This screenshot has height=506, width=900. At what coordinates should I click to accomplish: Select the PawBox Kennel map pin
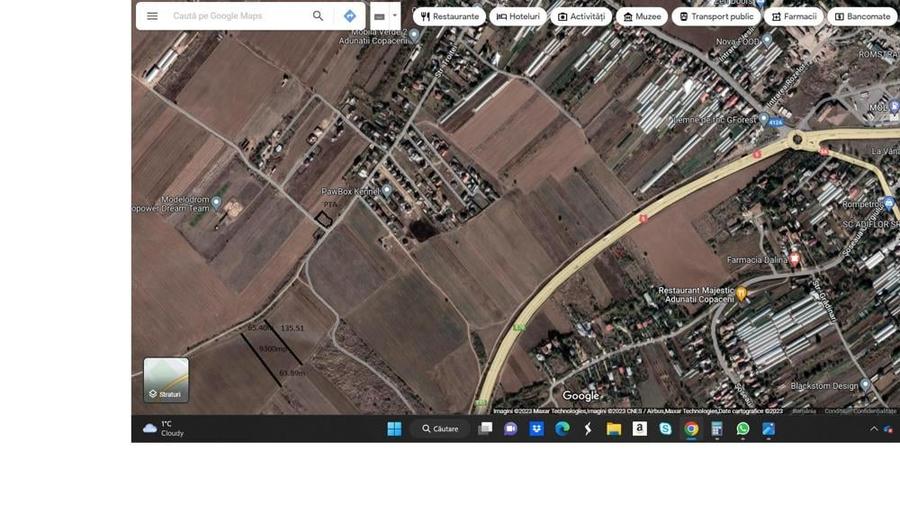coord(387,190)
